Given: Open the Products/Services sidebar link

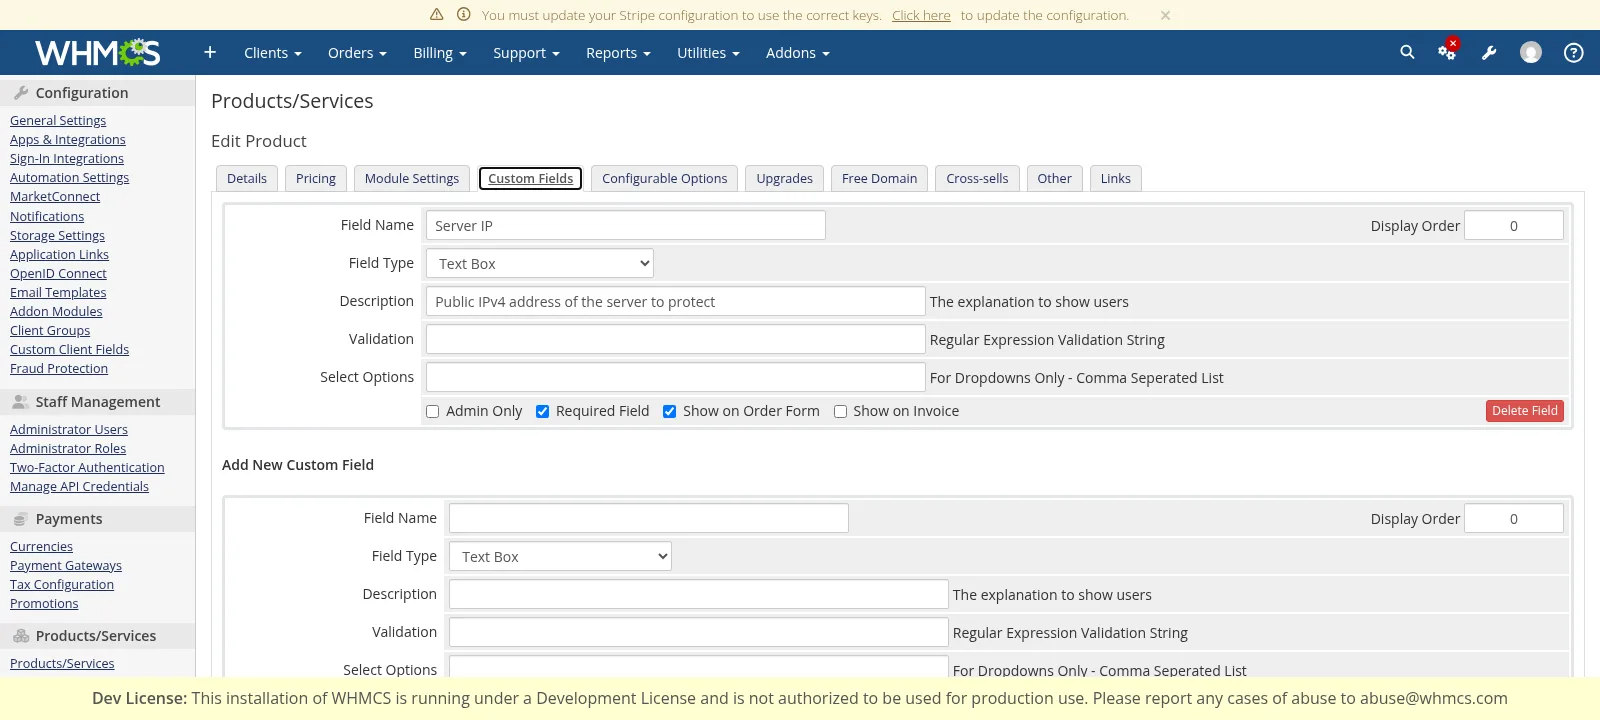Looking at the screenshot, I should (x=62, y=663).
